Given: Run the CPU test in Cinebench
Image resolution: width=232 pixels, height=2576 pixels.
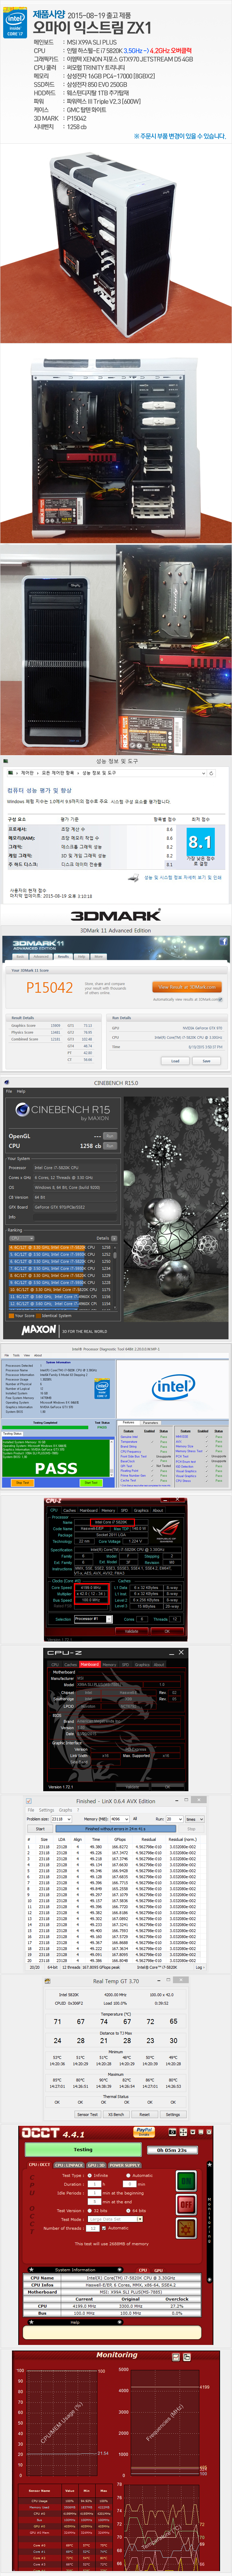Looking at the screenshot, I should (110, 1146).
